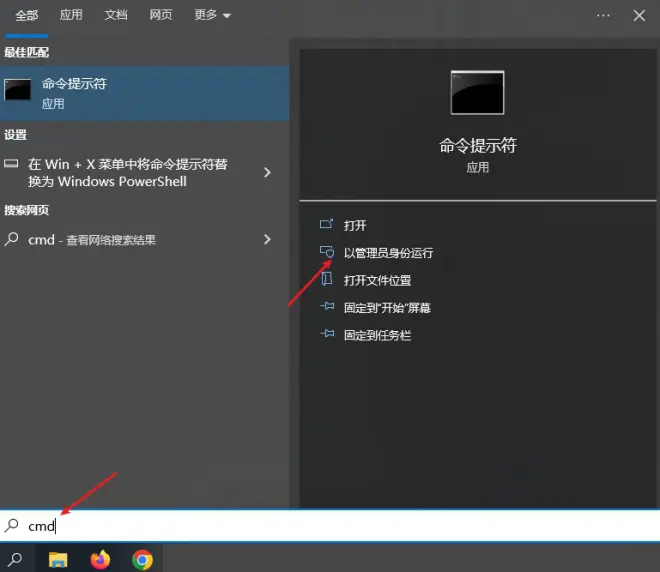
Task: Choose 固定到任务栏
Action: (377, 335)
